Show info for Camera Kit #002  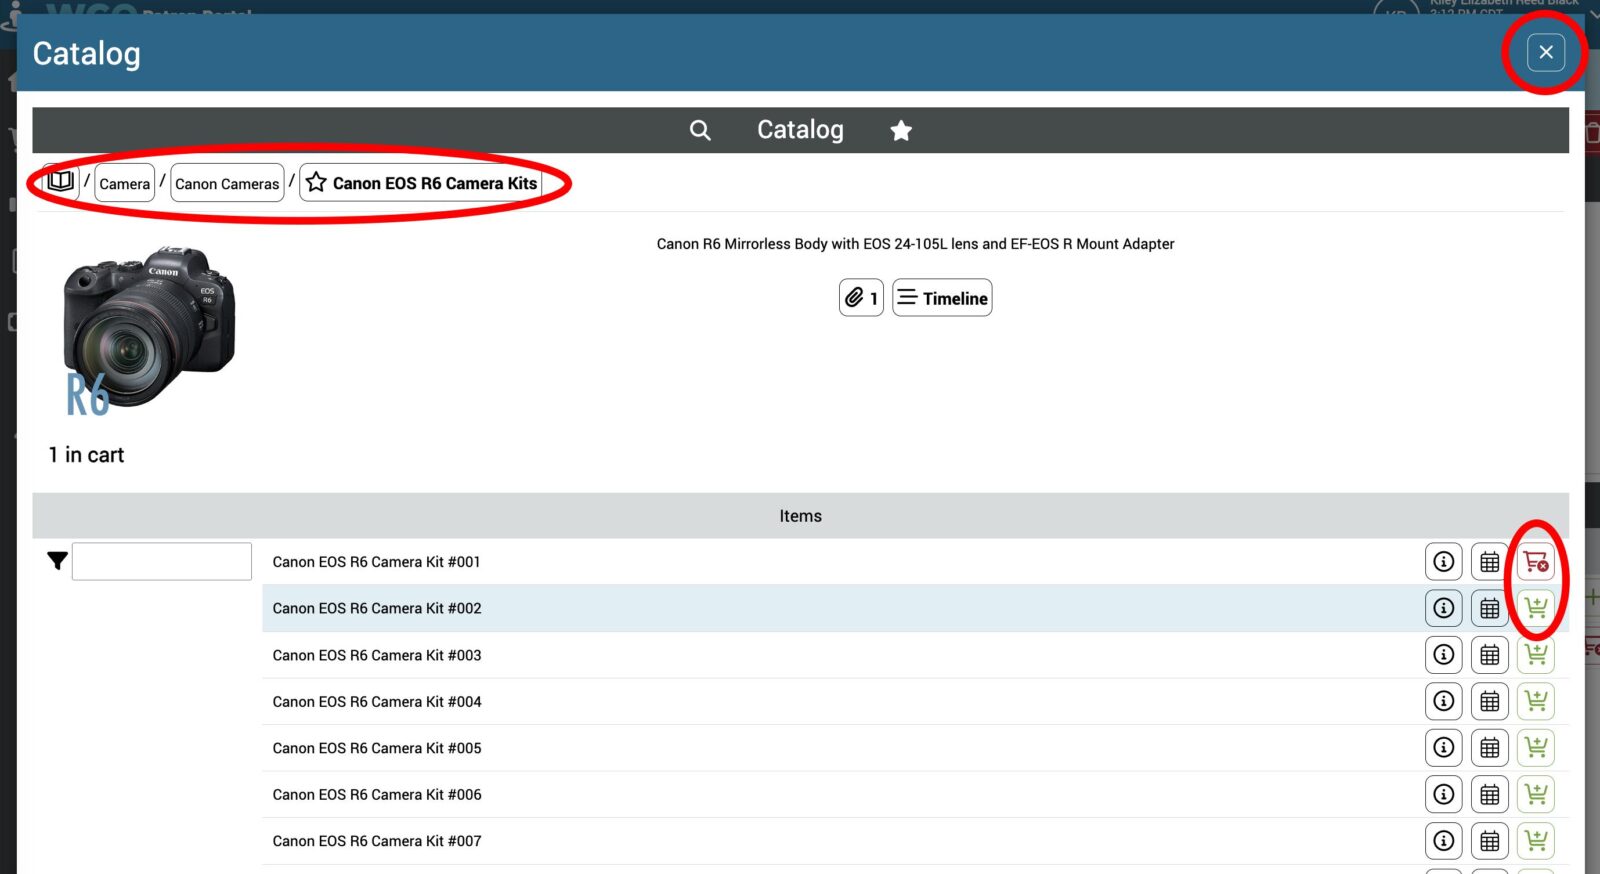tap(1443, 608)
